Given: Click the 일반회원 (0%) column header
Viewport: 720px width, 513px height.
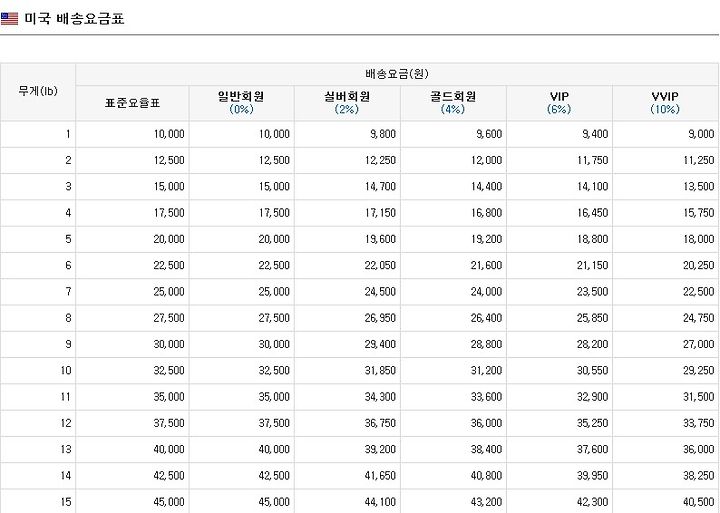Looking at the screenshot, I should pos(241,103).
